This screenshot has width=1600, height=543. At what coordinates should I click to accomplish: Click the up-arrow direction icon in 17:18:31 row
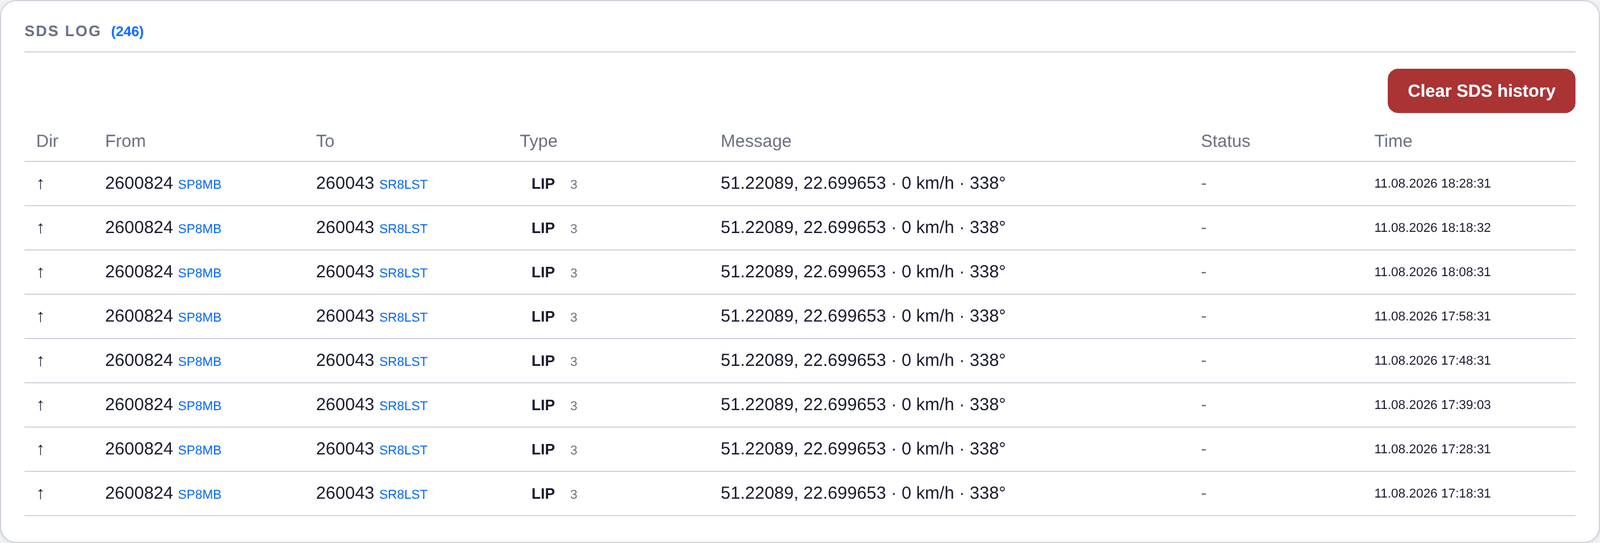click(x=40, y=493)
